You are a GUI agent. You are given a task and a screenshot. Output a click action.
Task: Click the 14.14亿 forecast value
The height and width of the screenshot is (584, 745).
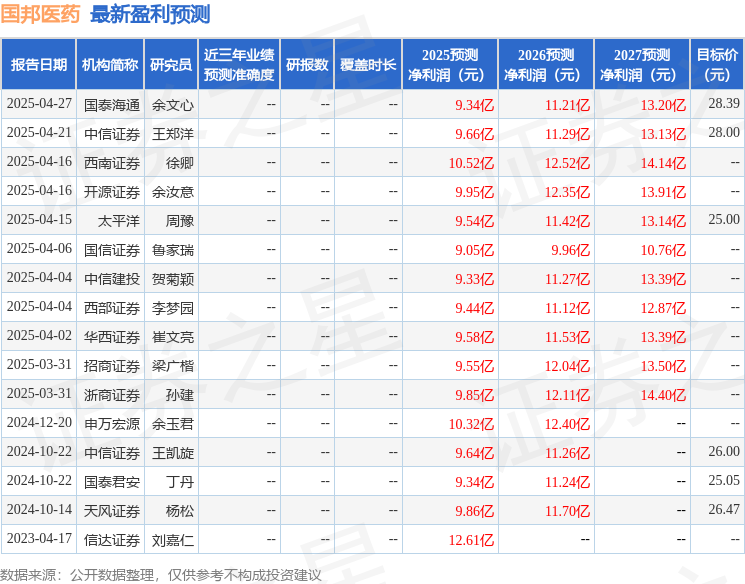pyautogui.click(x=663, y=163)
